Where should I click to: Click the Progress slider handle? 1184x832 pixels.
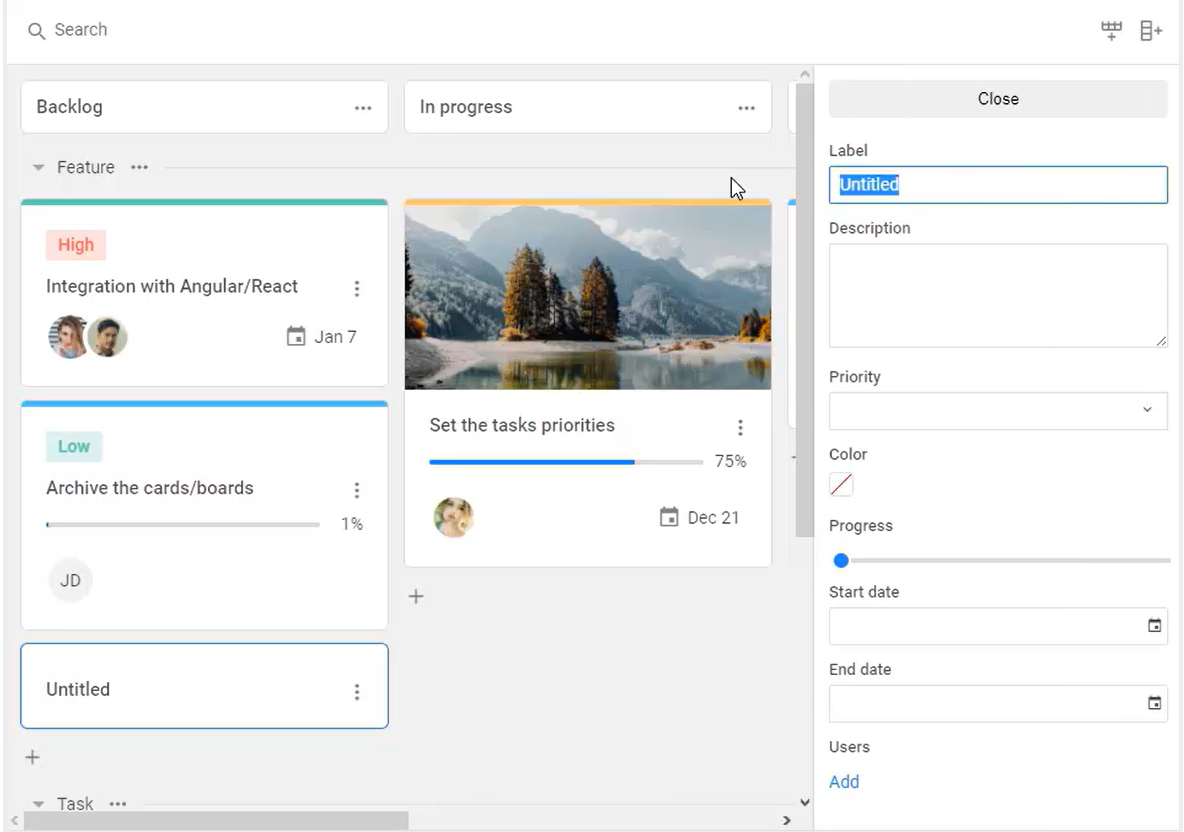[x=840, y=560]
